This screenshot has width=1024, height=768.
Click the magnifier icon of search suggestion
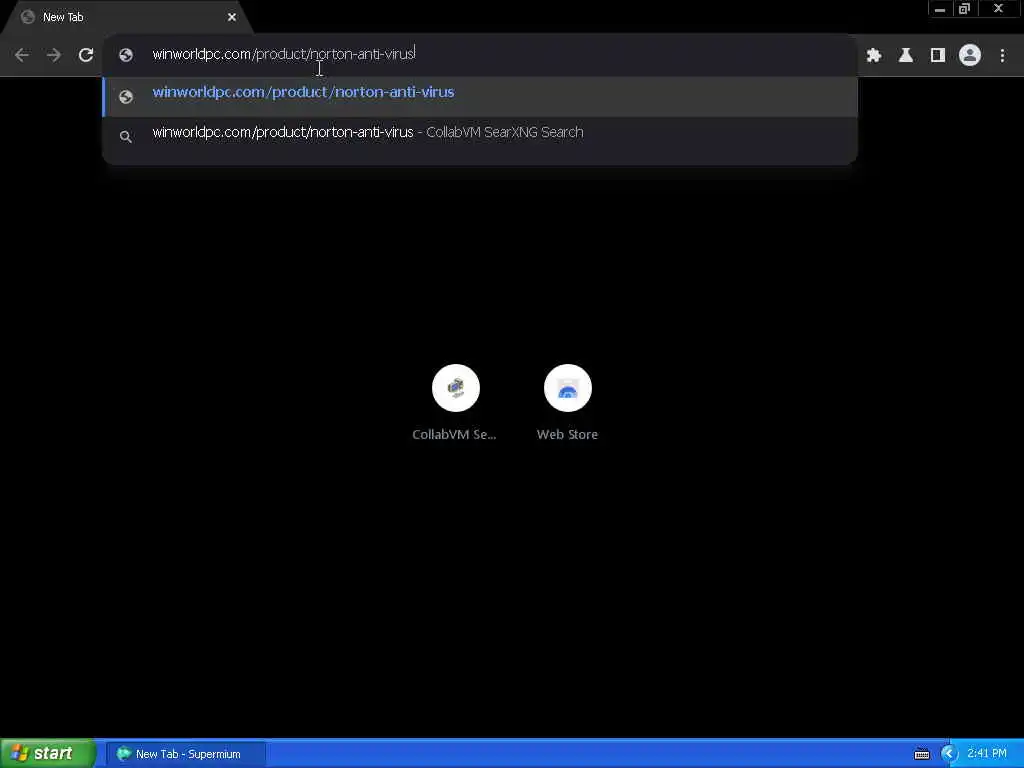tap(126, 136)
